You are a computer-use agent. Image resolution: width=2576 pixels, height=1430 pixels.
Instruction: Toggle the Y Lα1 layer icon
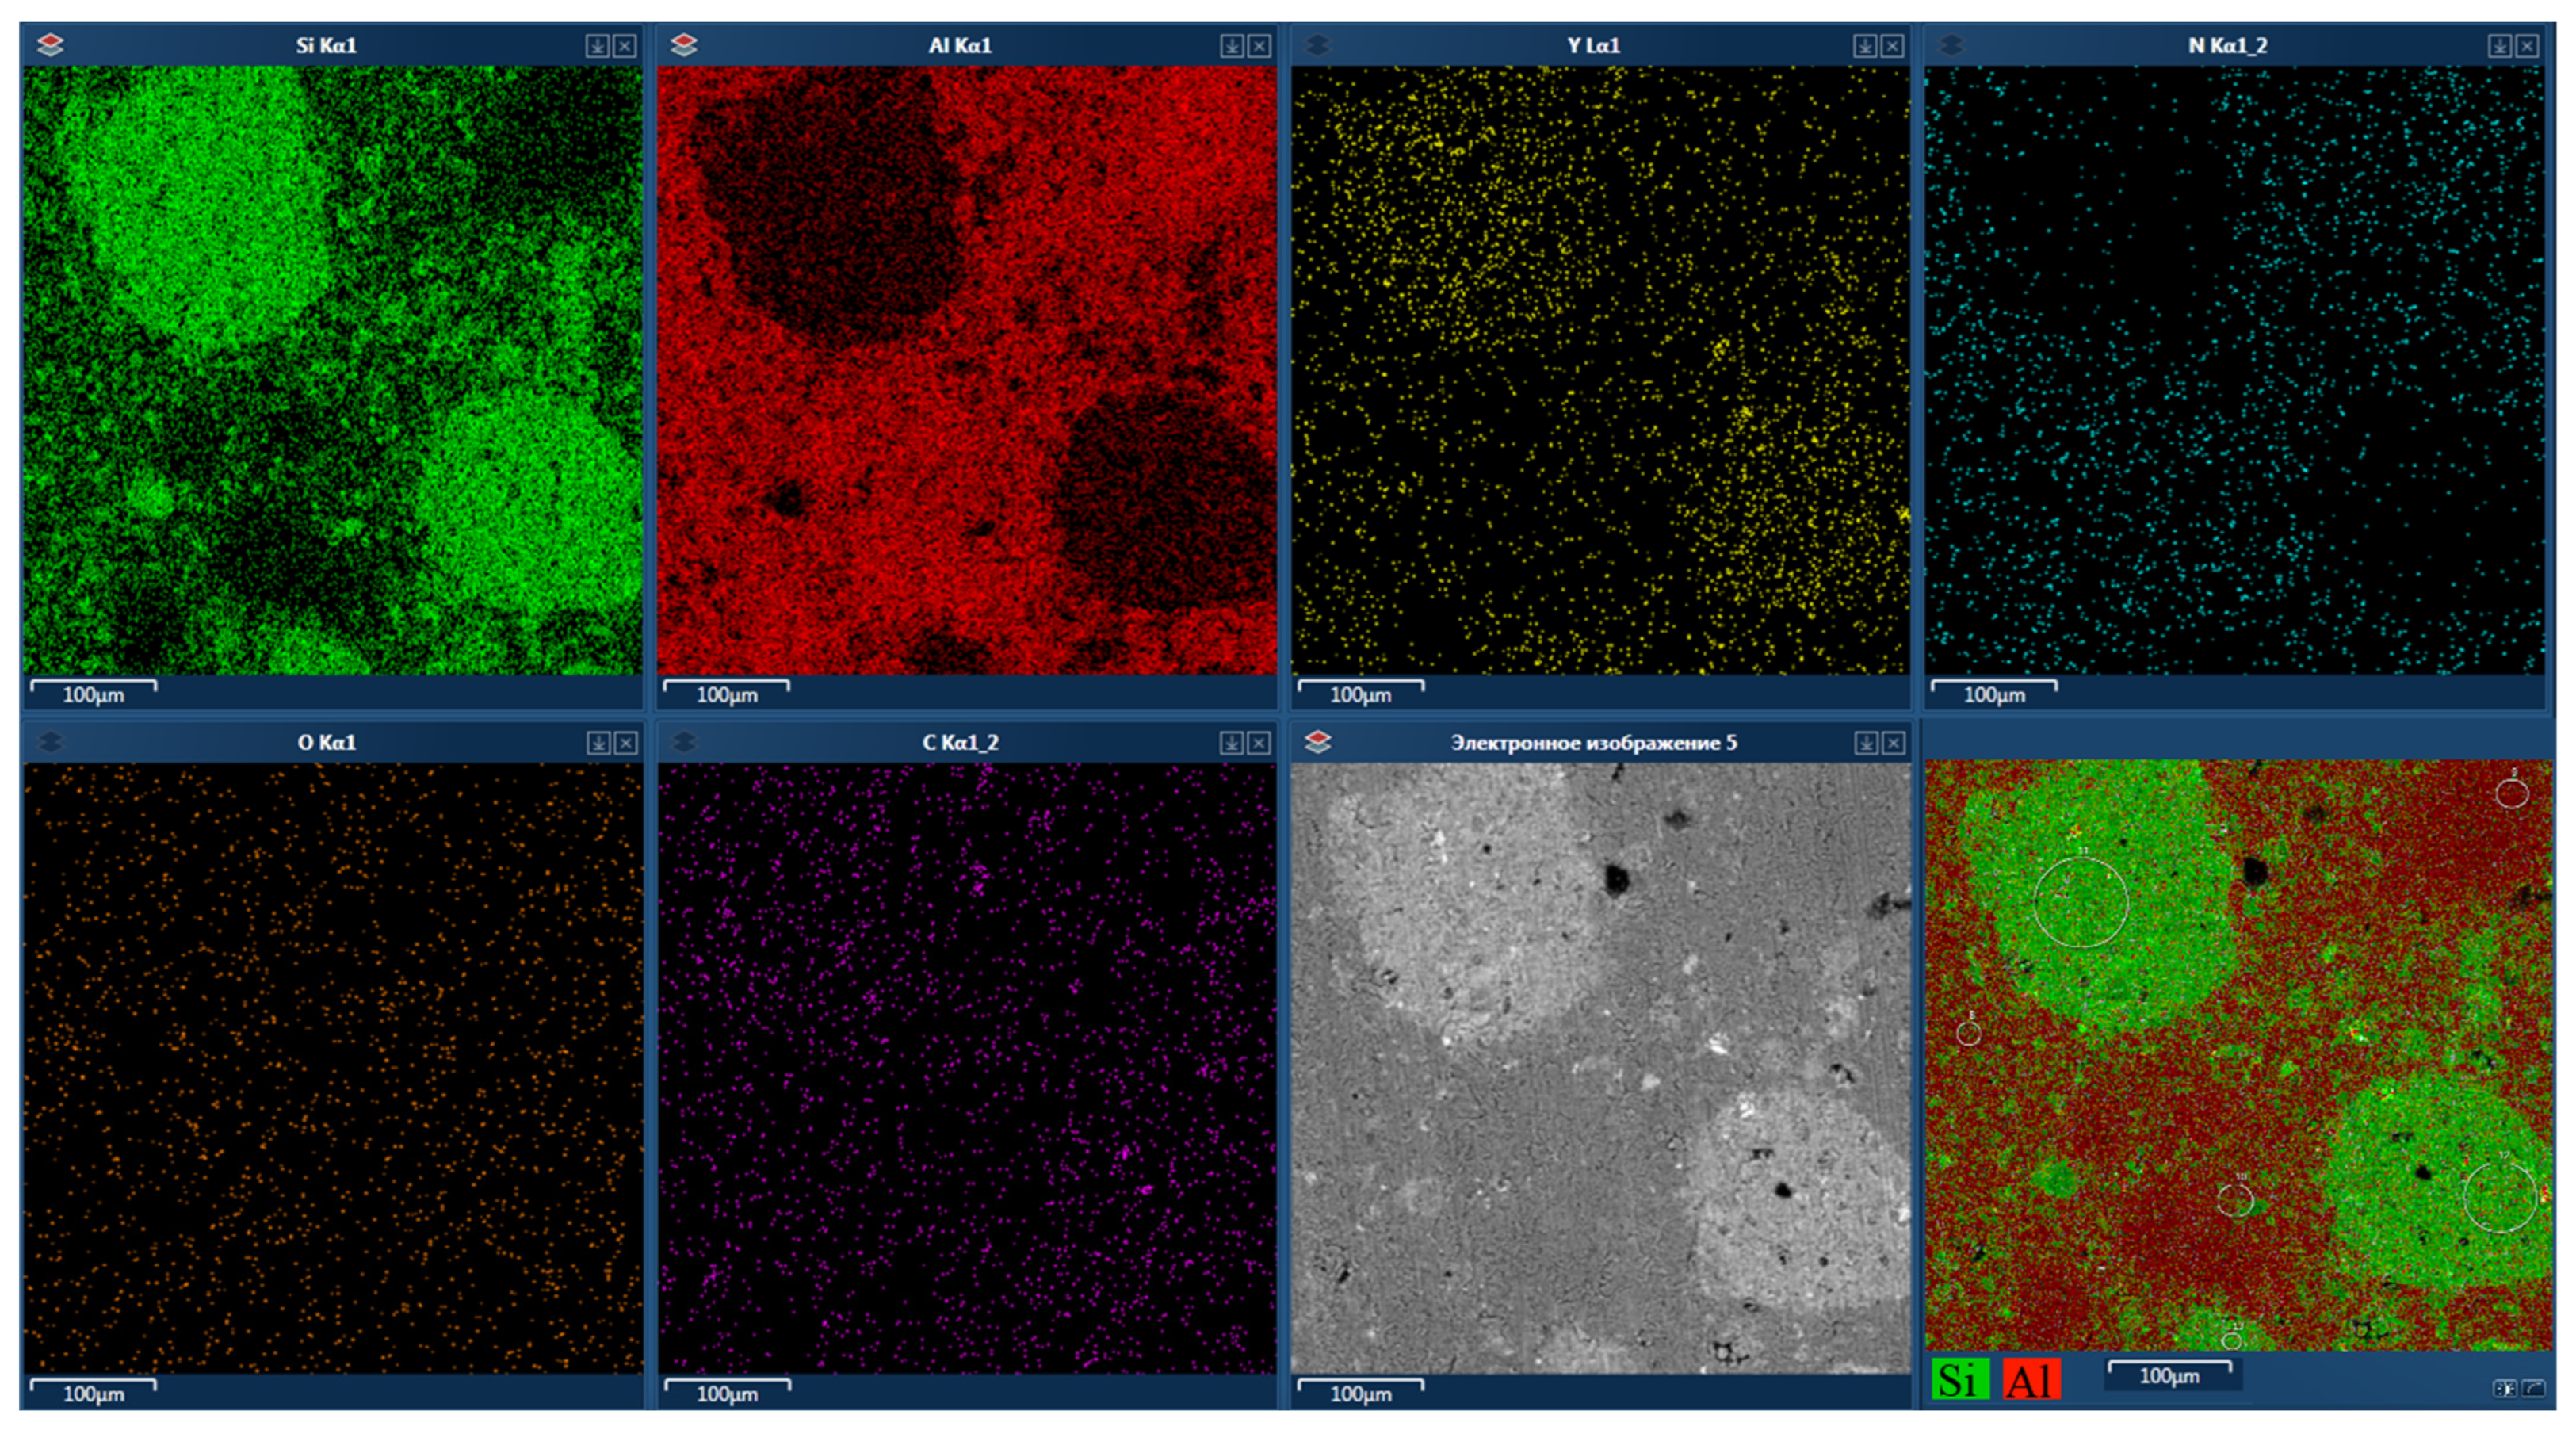(1318, 45)
